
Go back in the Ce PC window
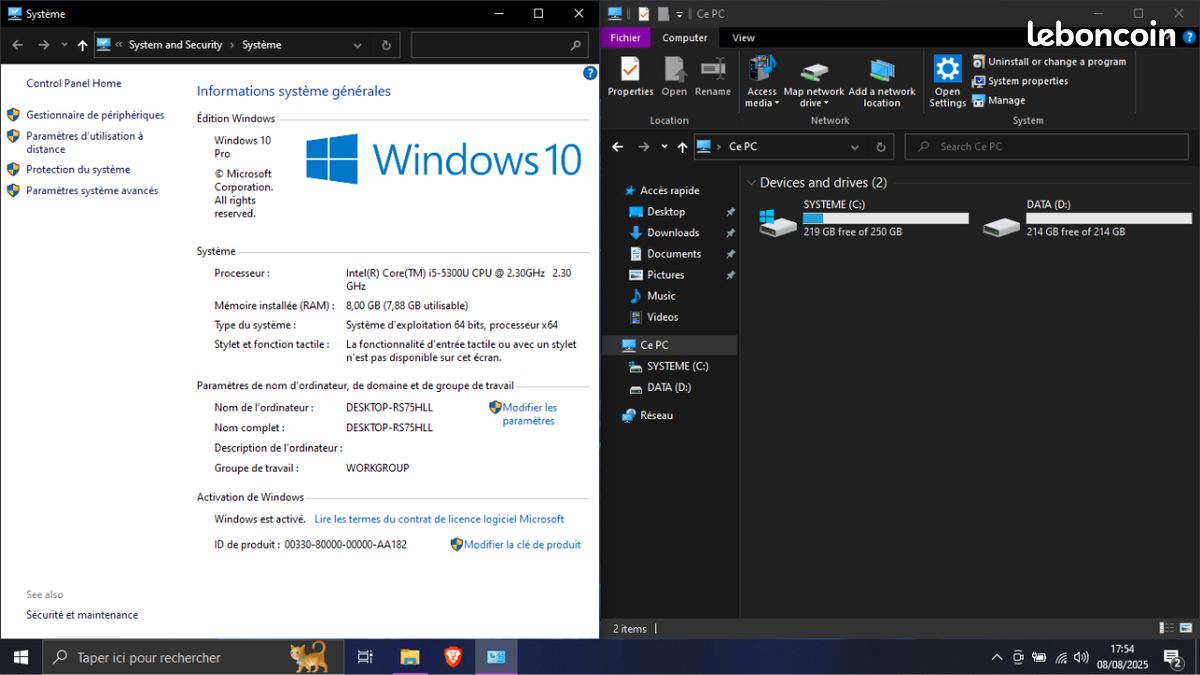(x=617, y=147)
